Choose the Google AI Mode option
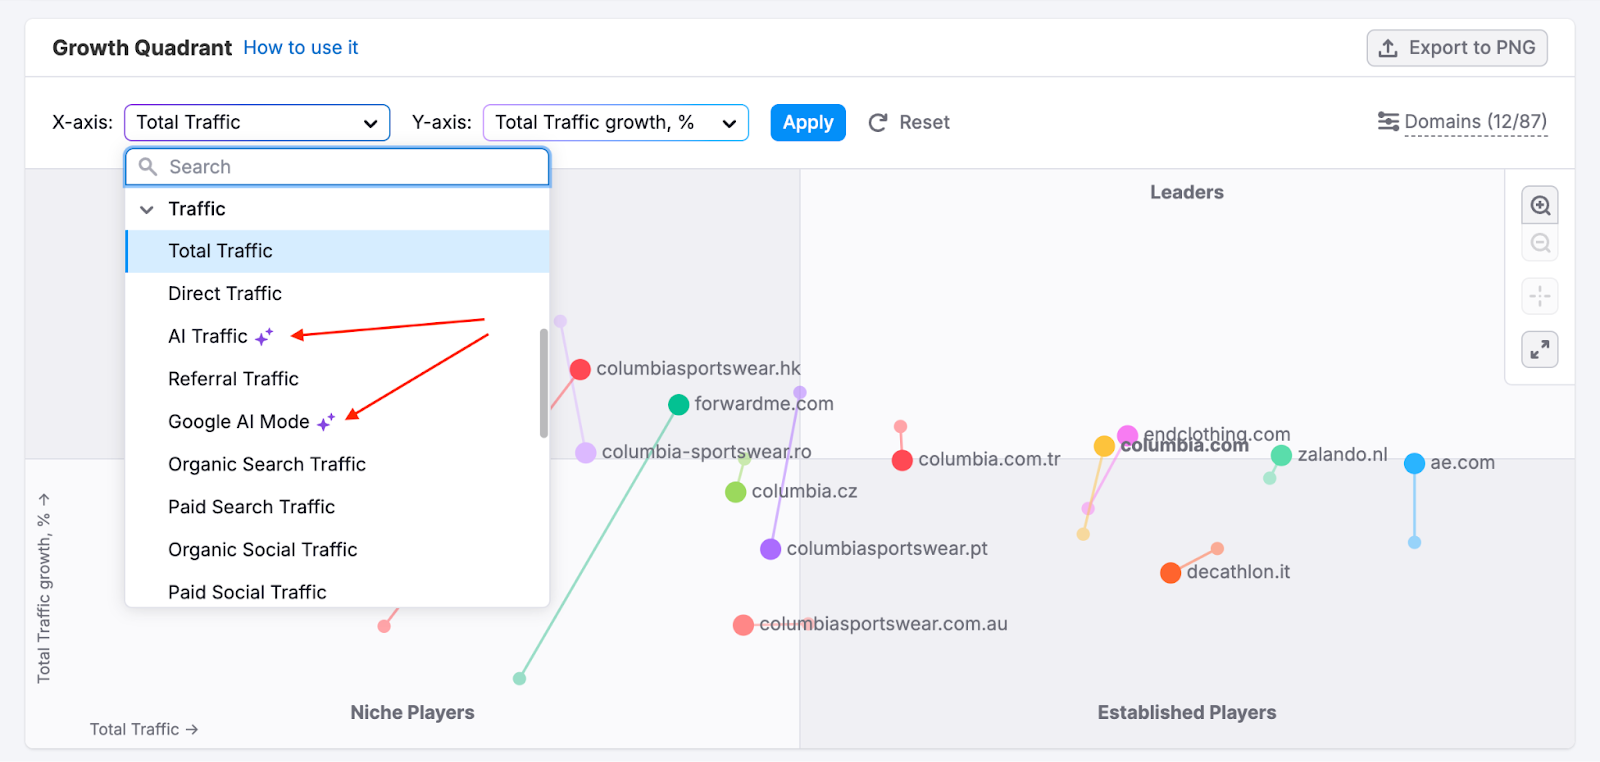1600x762 pixels. (239, 422)
